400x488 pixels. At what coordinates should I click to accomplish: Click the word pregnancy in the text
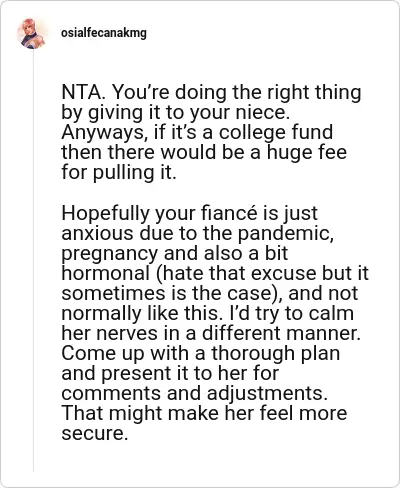109,254
